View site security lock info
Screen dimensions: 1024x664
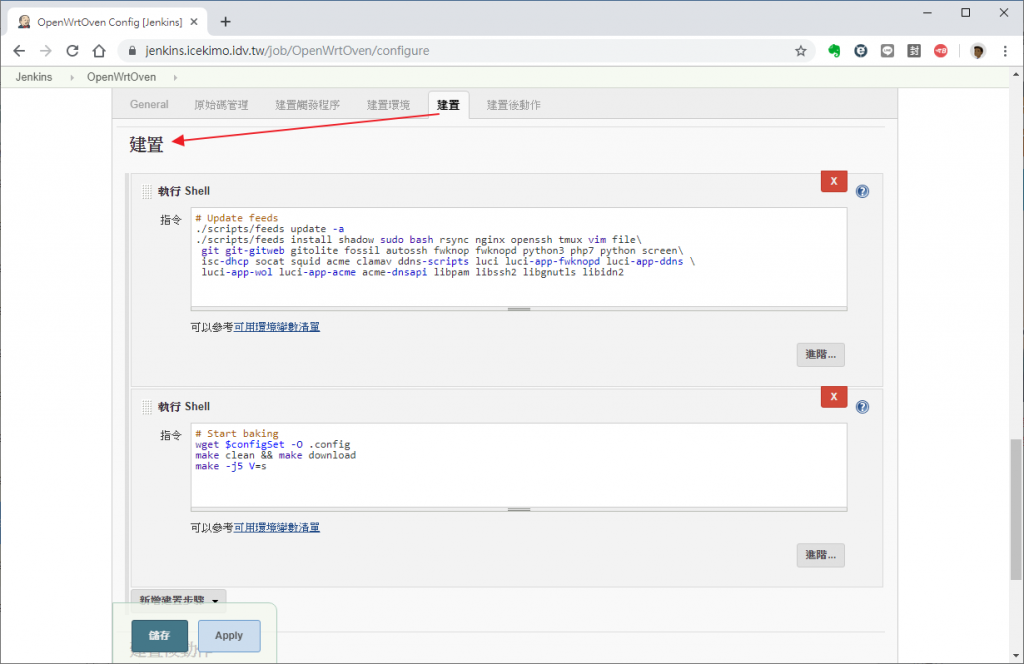tap(133, 51)
